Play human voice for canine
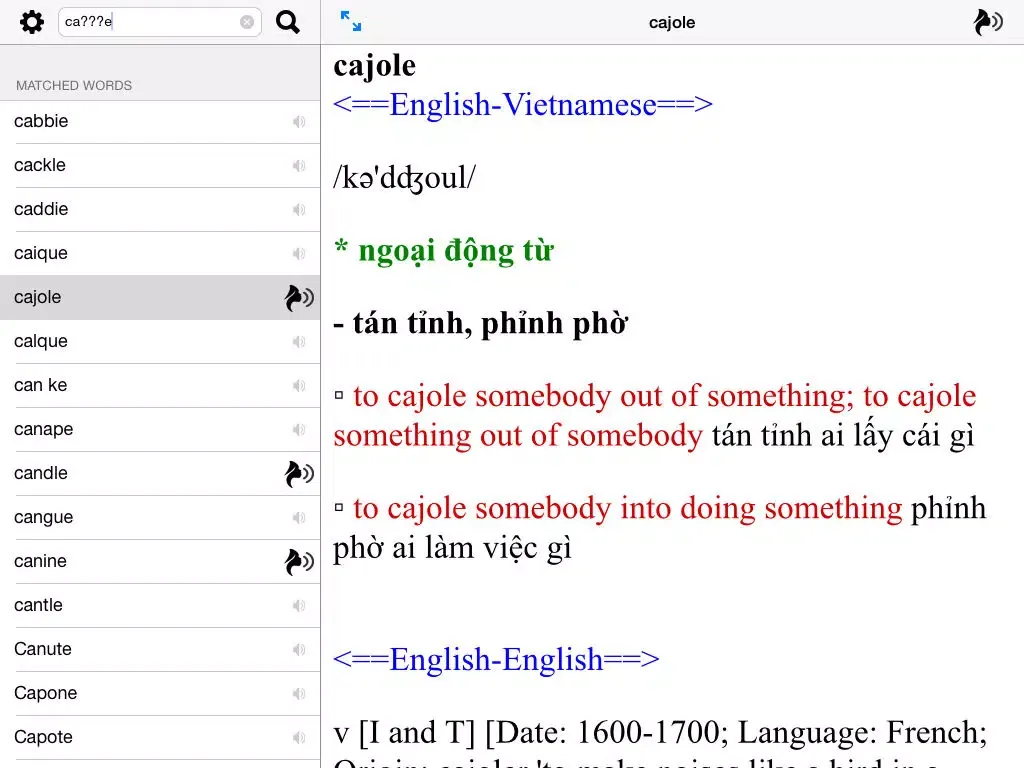Image resolution: width=1024 pixels, height=768 pixels. (x=298, y=562)
